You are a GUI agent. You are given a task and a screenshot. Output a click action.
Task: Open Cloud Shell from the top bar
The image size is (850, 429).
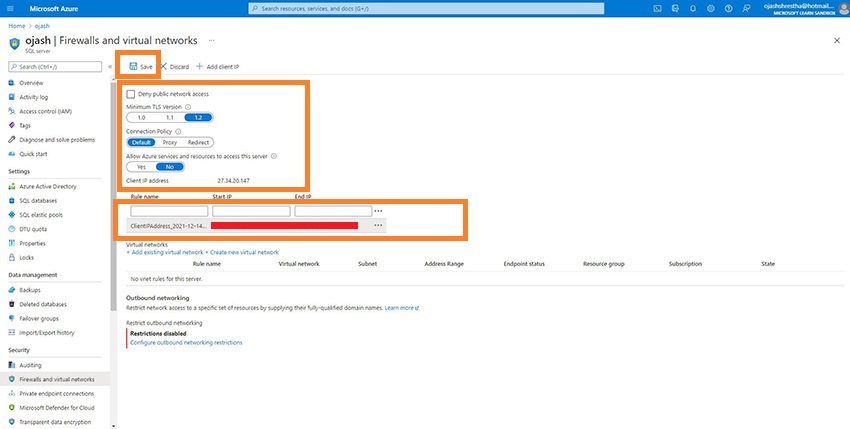coord(657,9)
